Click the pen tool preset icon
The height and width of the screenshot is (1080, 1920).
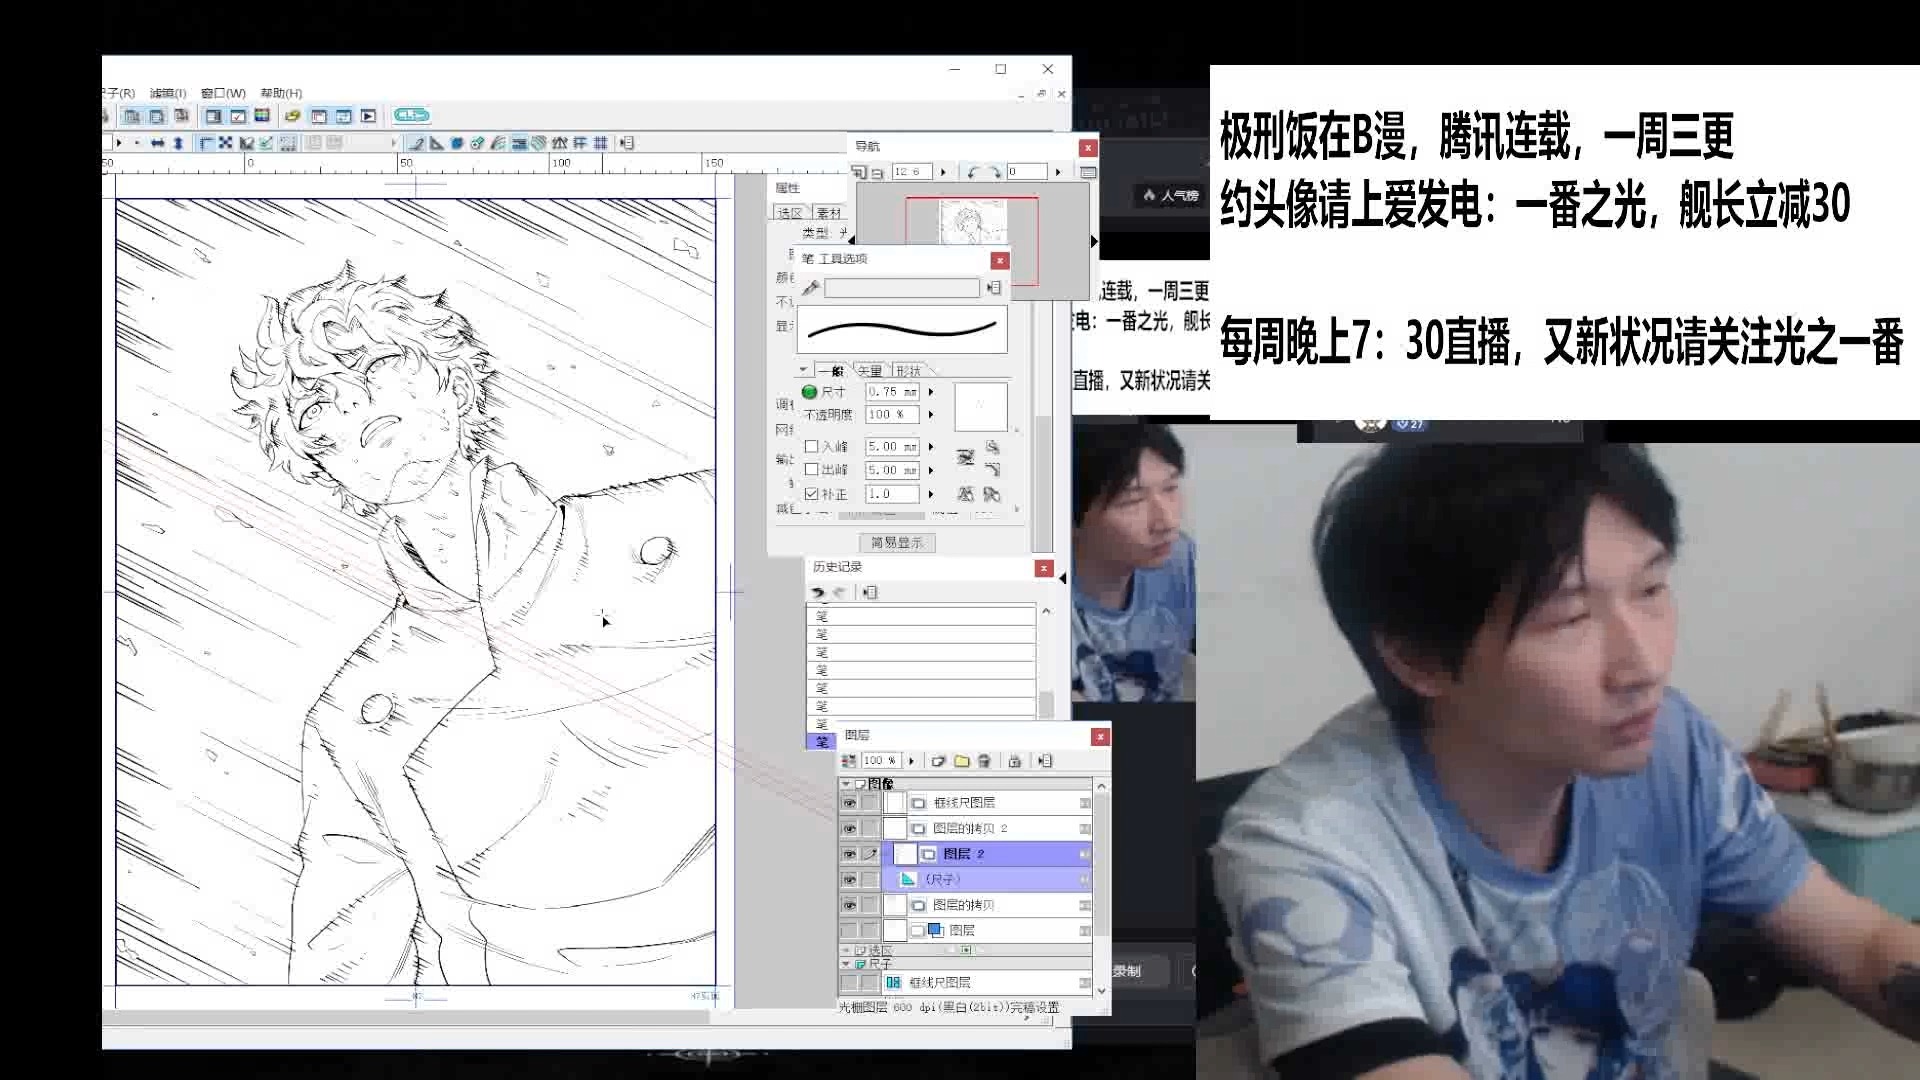click(811, 288)
